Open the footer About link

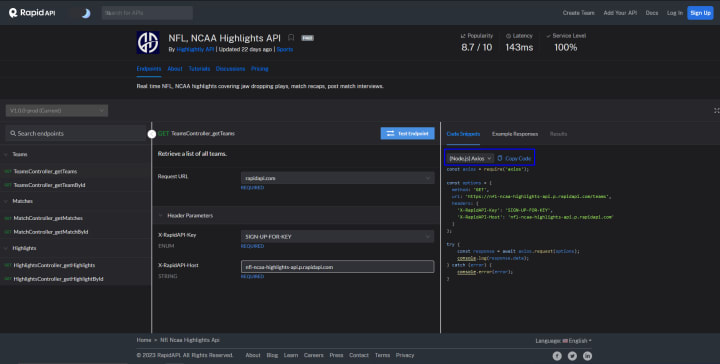[x=253, y=355]
